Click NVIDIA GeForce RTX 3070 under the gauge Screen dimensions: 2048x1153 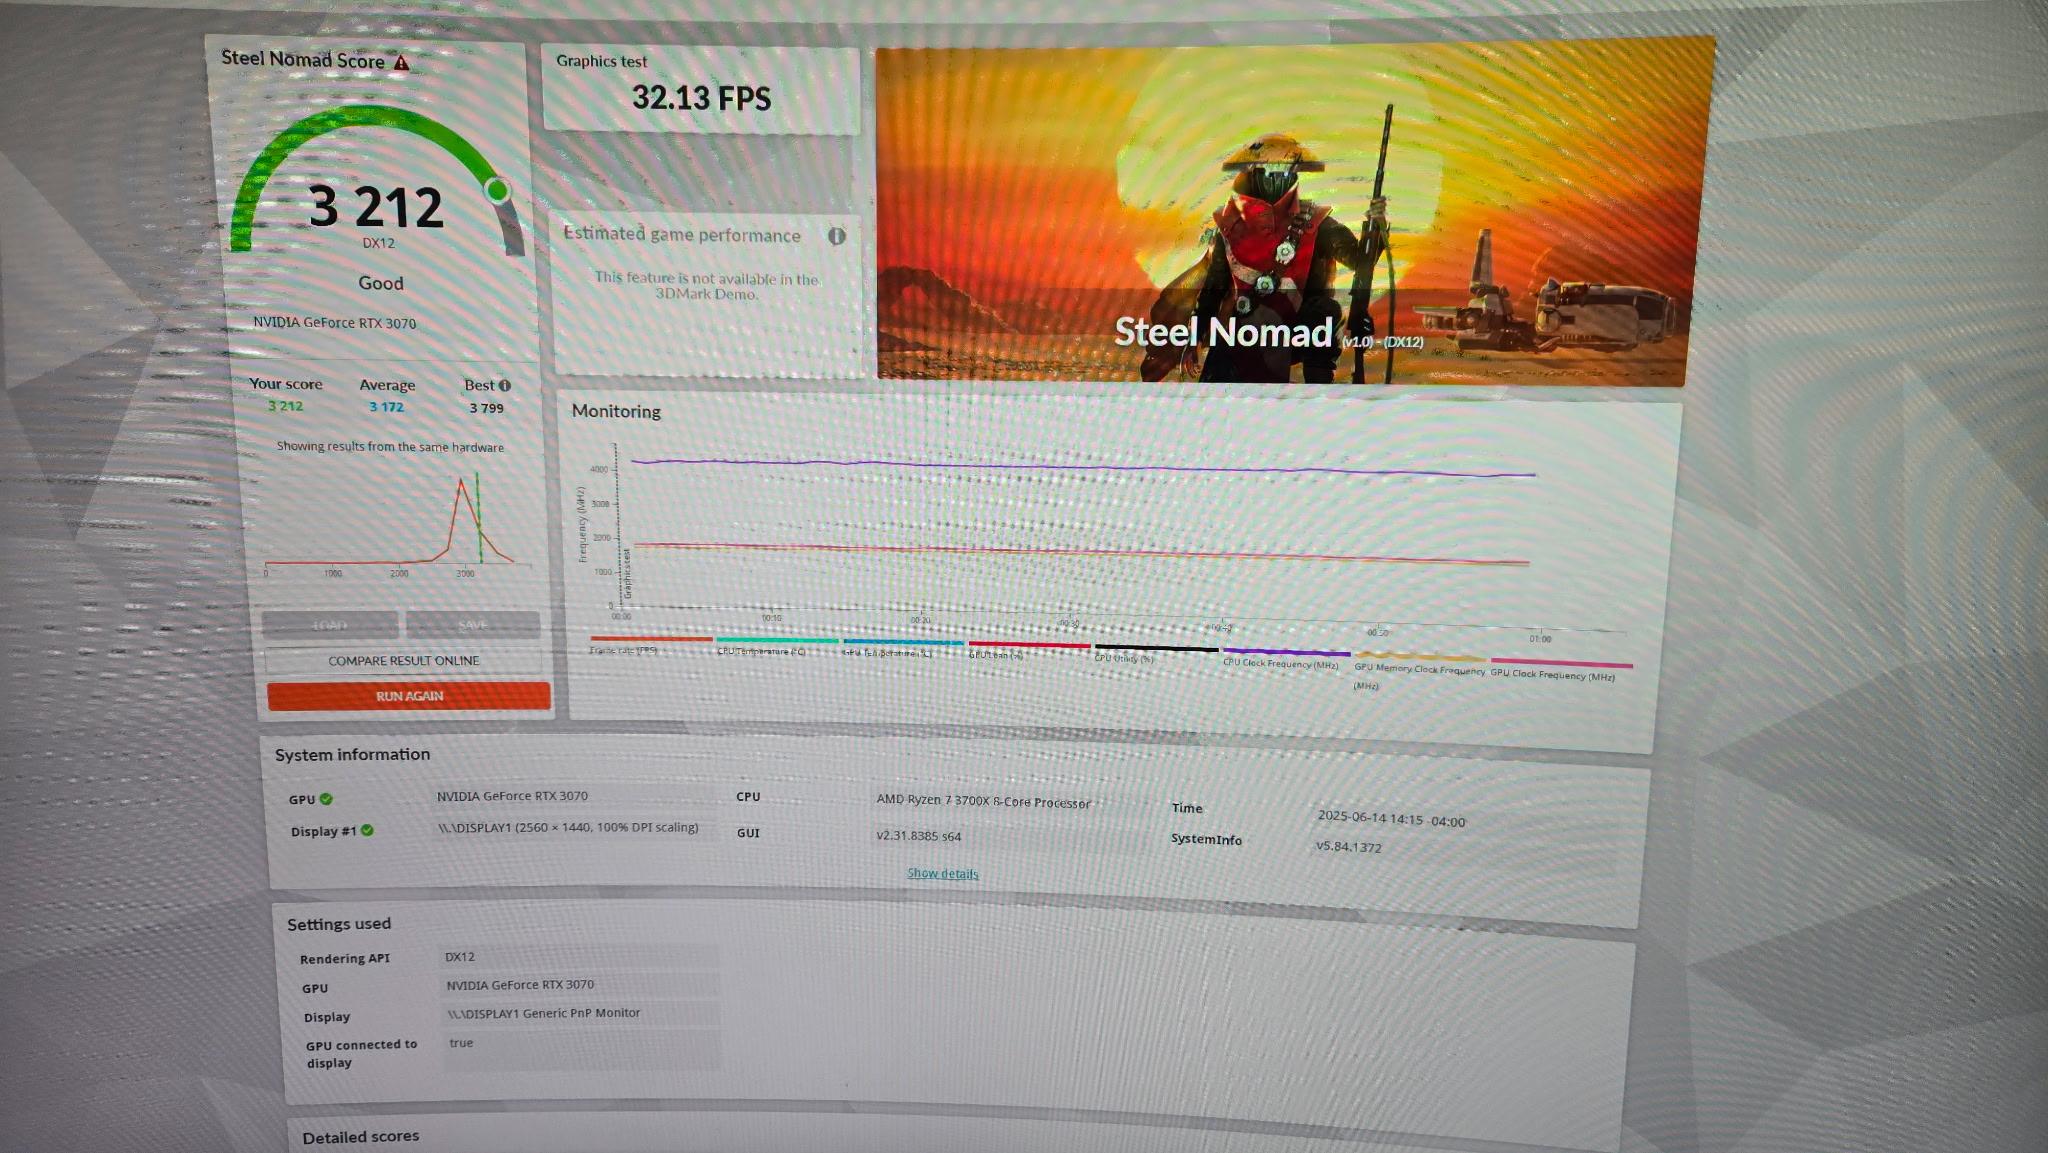334,323
